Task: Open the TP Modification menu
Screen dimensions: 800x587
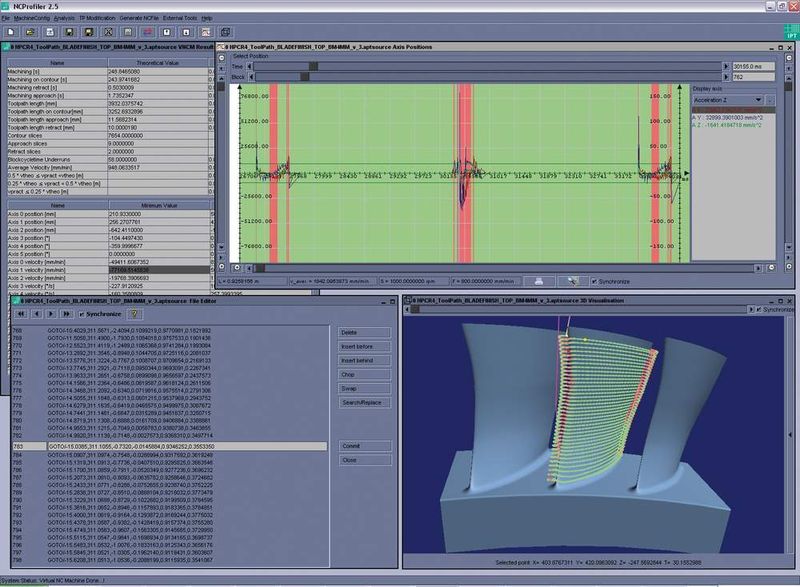Action: point(97,18)
